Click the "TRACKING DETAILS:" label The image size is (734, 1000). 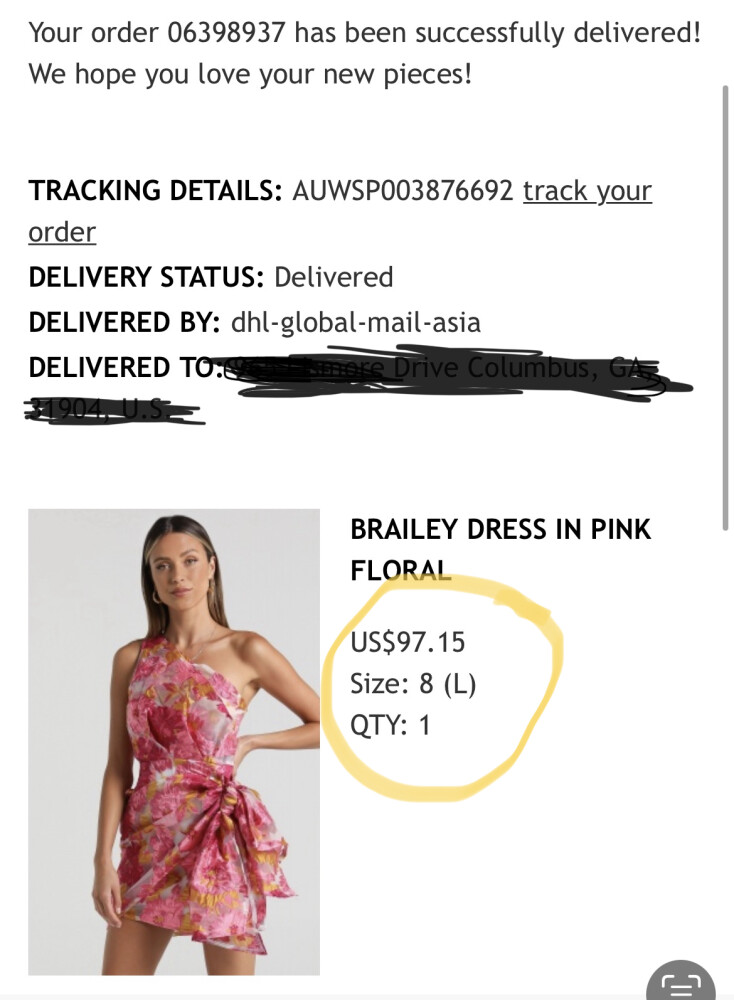click(x=155, y=190)
